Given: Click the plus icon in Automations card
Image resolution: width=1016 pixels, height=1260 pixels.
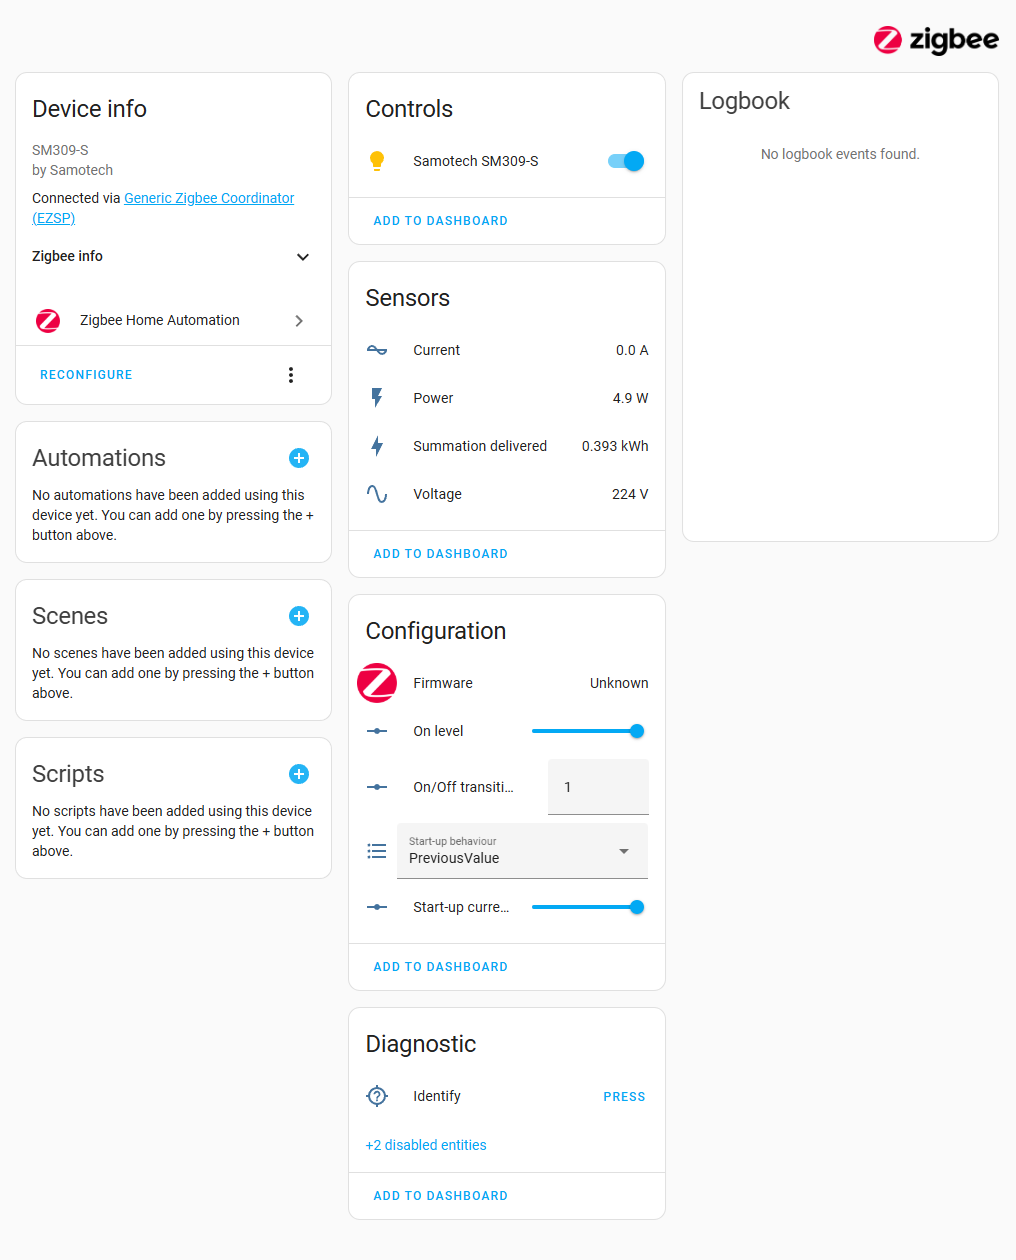Looking at the screenshot, I should click(x=299, y=458).
